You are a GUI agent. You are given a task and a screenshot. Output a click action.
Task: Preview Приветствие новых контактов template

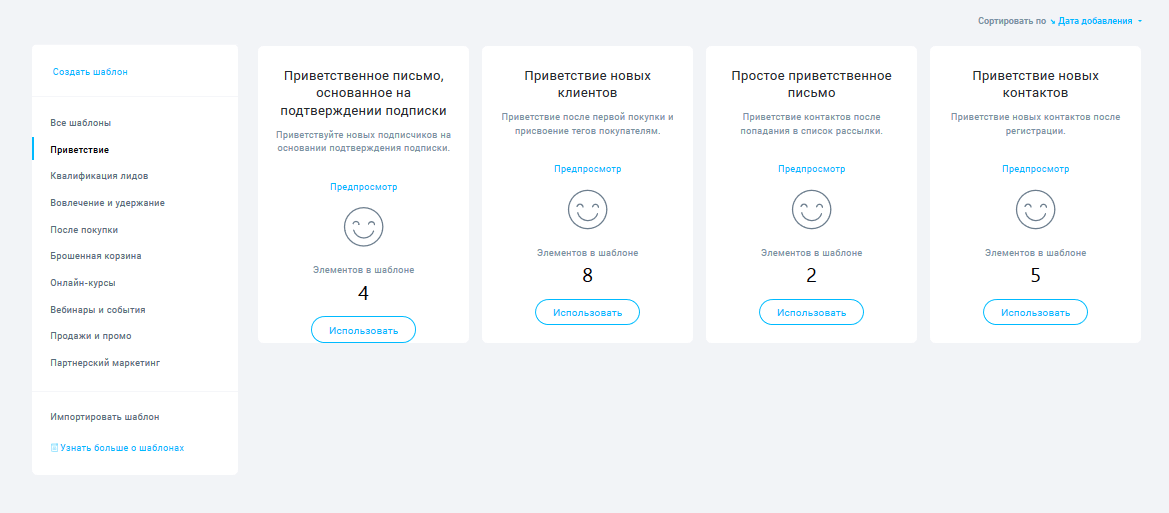click(x=1036, y=169)
